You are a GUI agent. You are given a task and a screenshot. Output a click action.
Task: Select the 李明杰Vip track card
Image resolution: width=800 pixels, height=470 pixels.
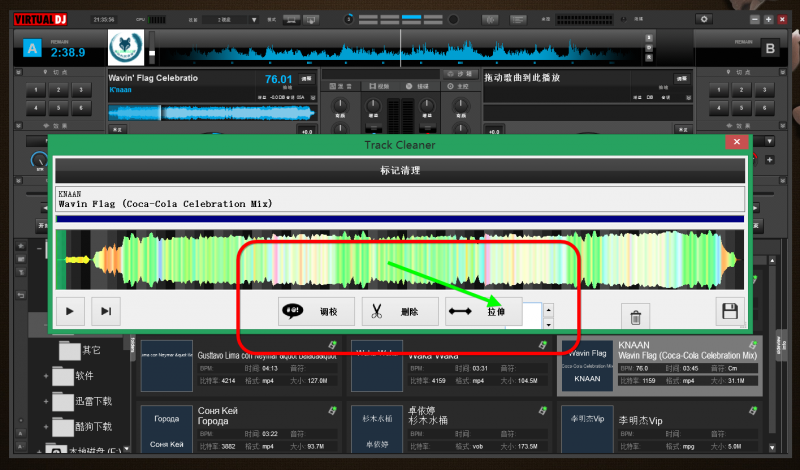[660, 428]
